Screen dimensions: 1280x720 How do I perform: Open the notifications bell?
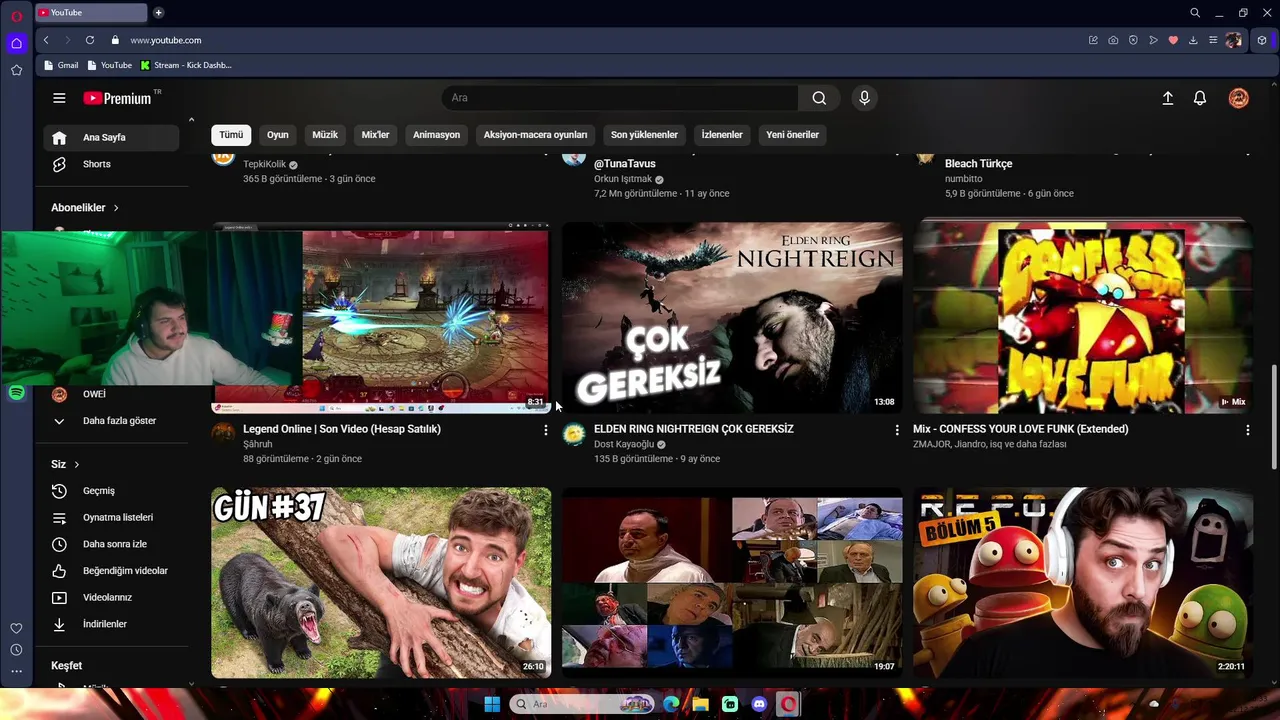[1200, 98]
